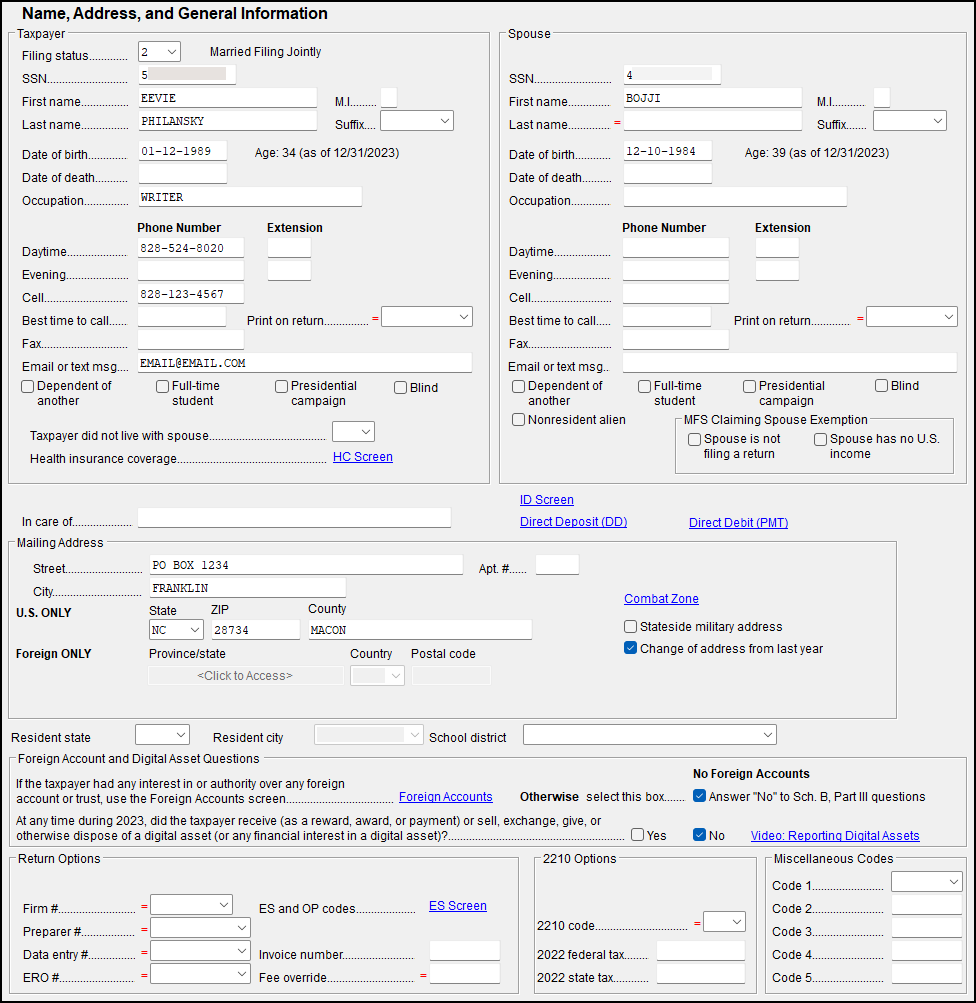Check spouse Blind checkbox
This screenshot has height=1003, width=976.
(881, 386)
